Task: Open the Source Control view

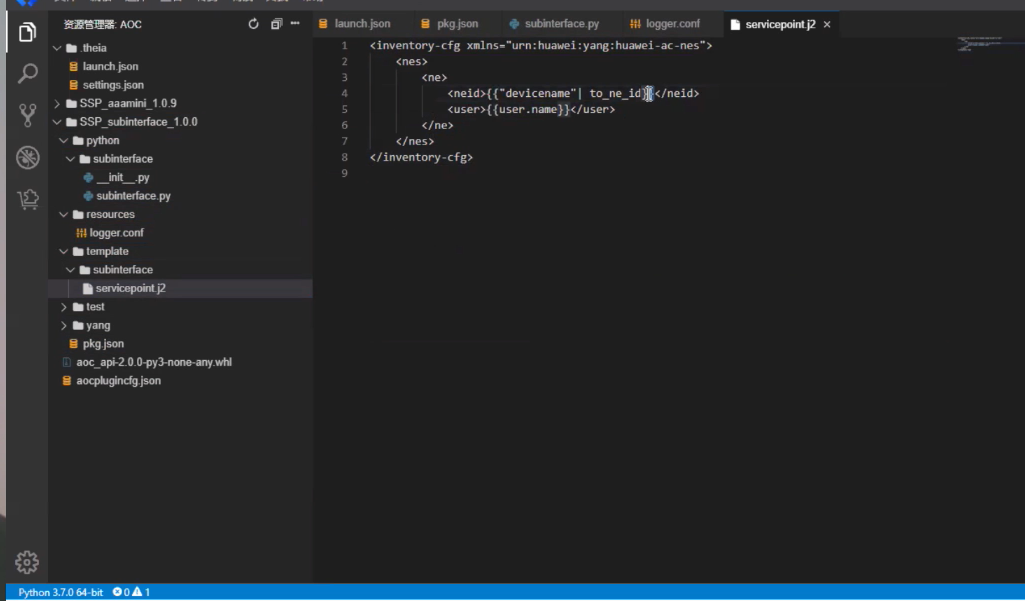Action: (x=27, y=115)
